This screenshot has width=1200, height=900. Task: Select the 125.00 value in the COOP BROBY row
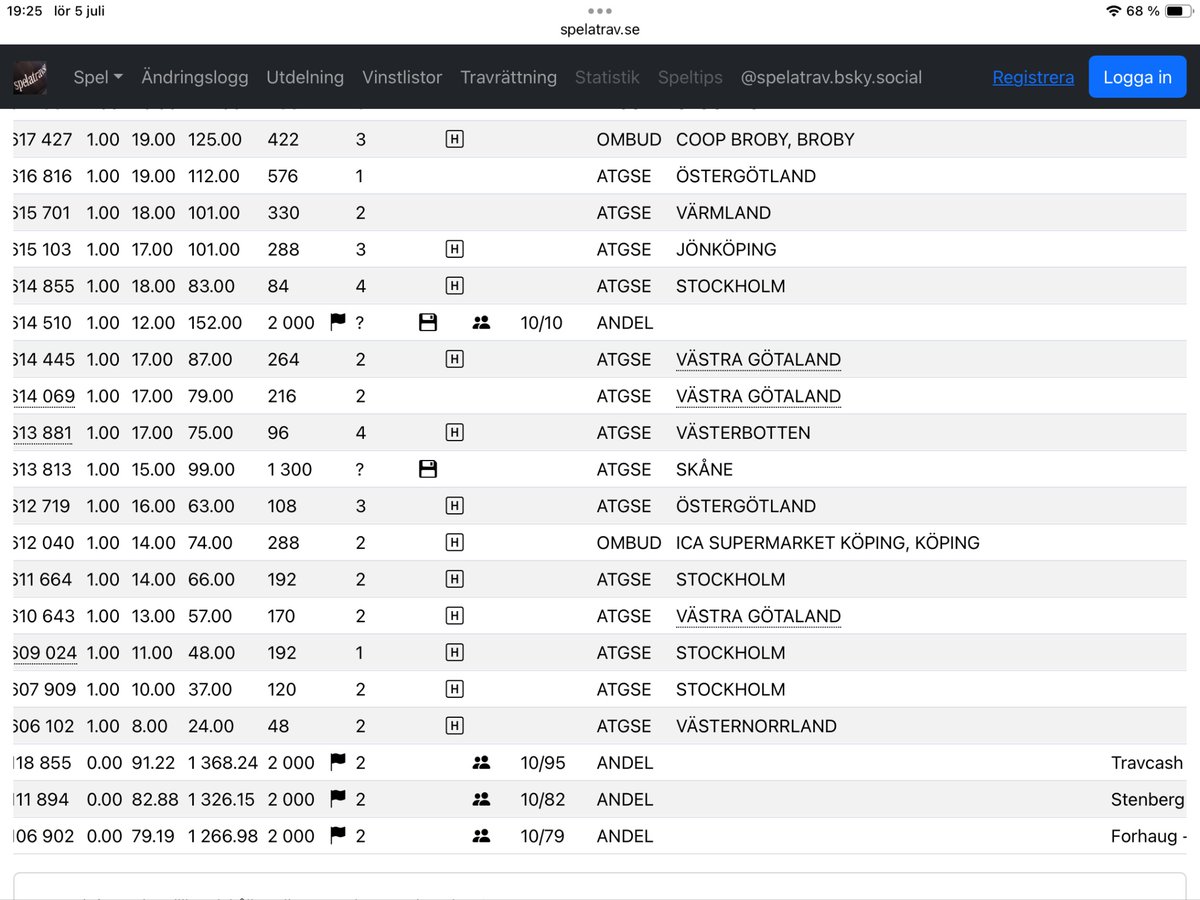tap(215, 140)
